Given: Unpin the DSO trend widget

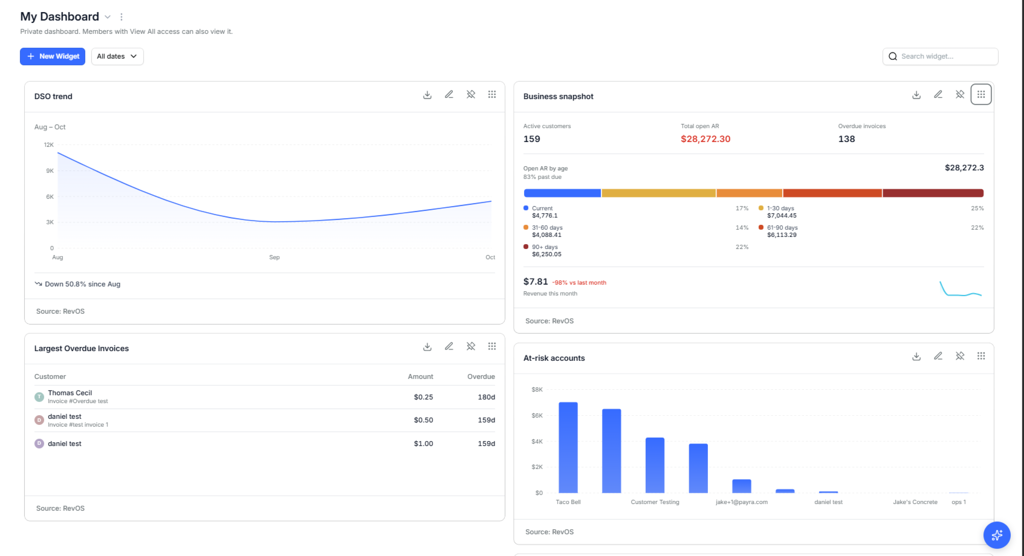Looking at the screenshot, I should (471, 95).
